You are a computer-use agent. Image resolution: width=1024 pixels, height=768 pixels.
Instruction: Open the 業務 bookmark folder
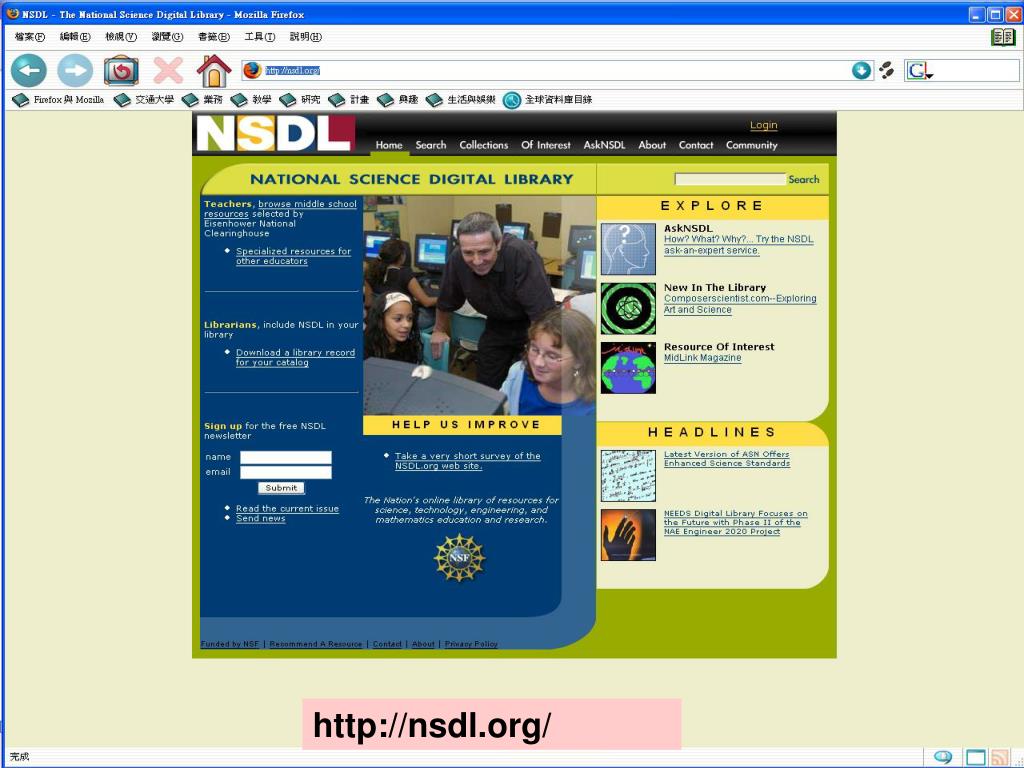pyautogui.click(x=202, y=100)
